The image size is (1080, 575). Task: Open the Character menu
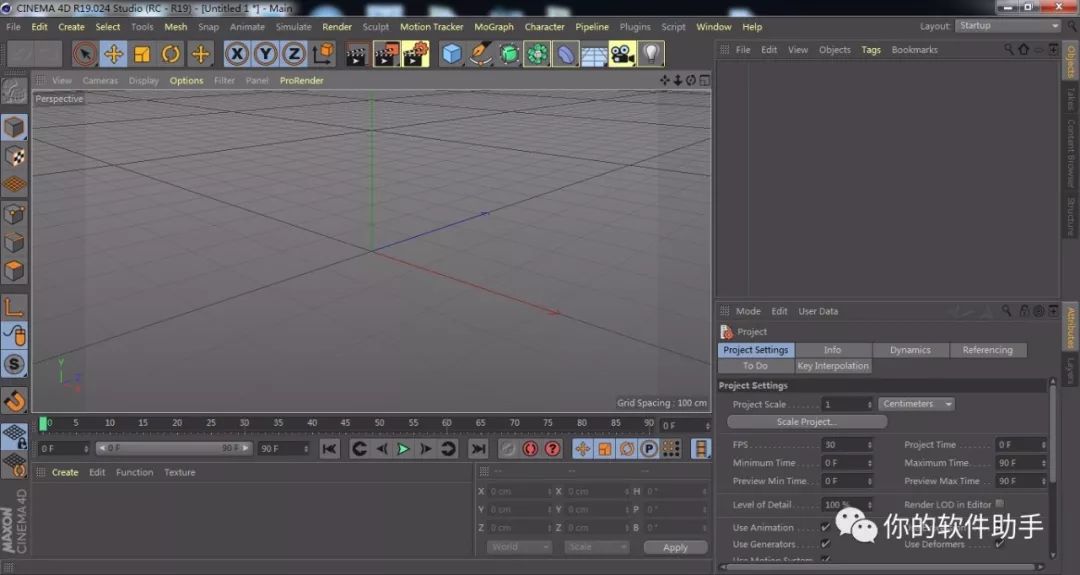pos(544,27)
